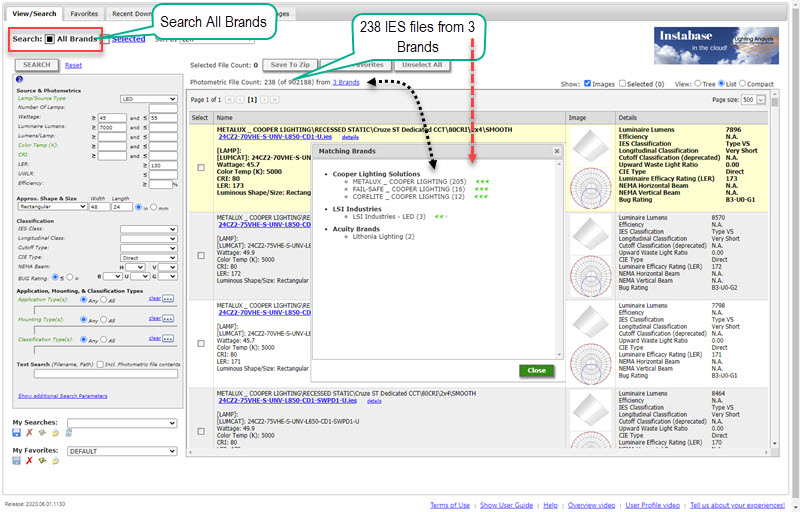Image resolution: width=800 pixels, height=512 pixels.
Task: Click Luminaire Lumens minimum field 7000
Action: tap(112, 127)
